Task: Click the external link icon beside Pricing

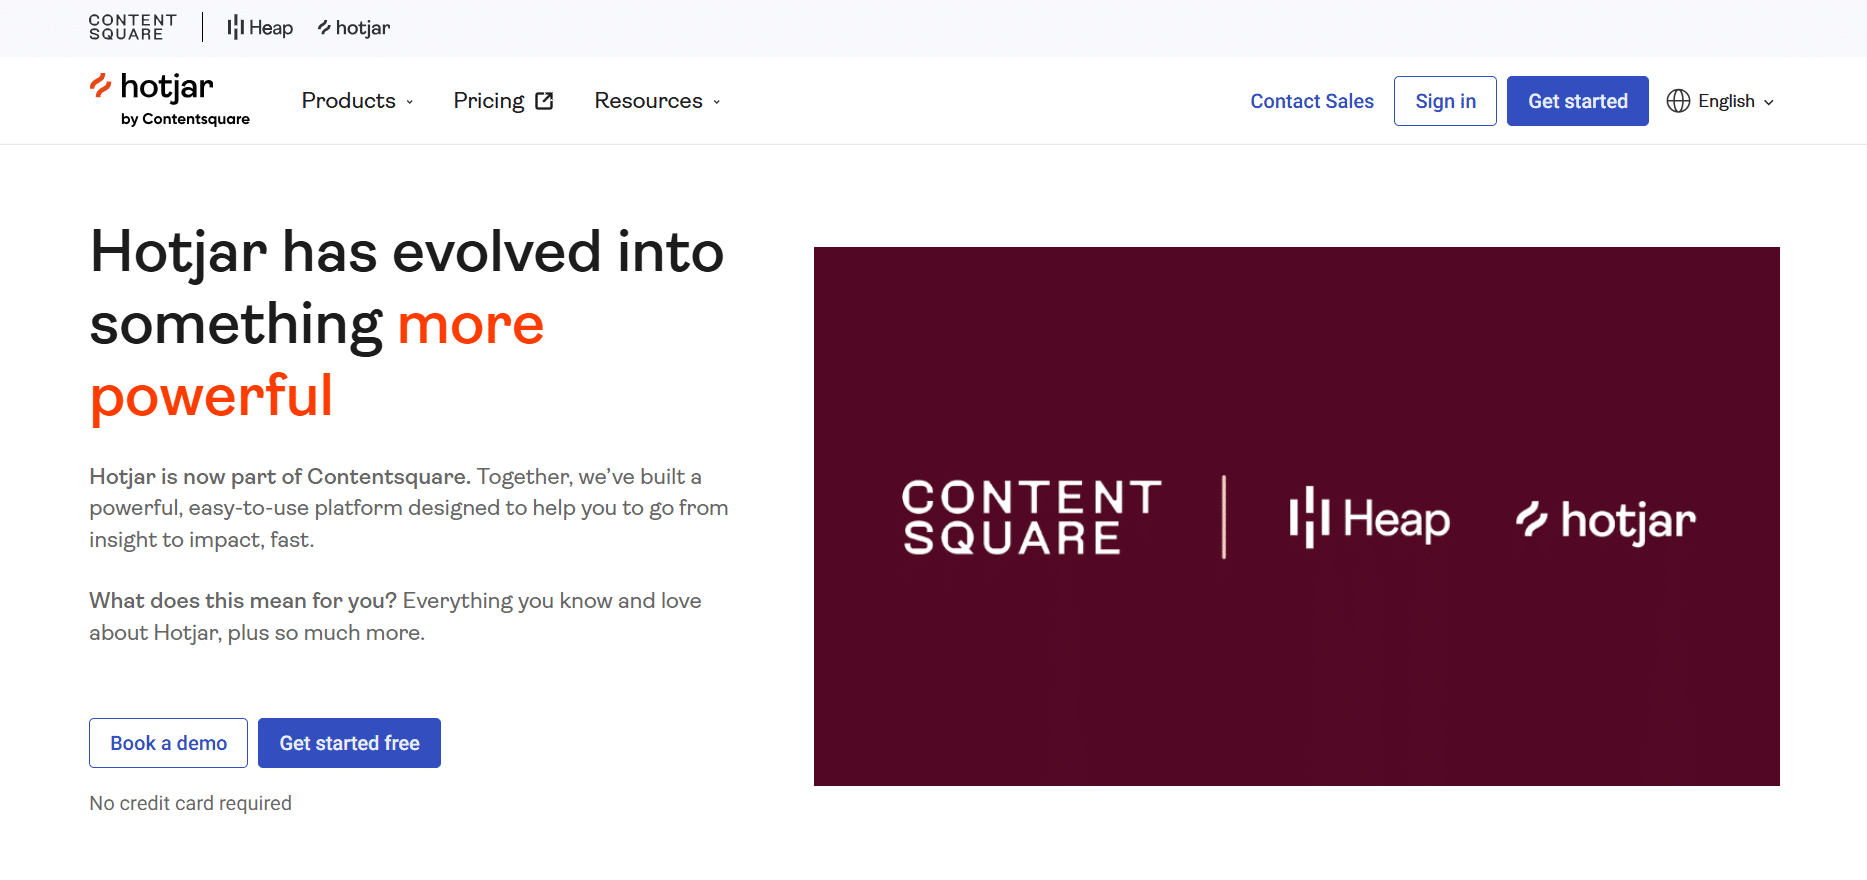Action: tap(545, 101)
